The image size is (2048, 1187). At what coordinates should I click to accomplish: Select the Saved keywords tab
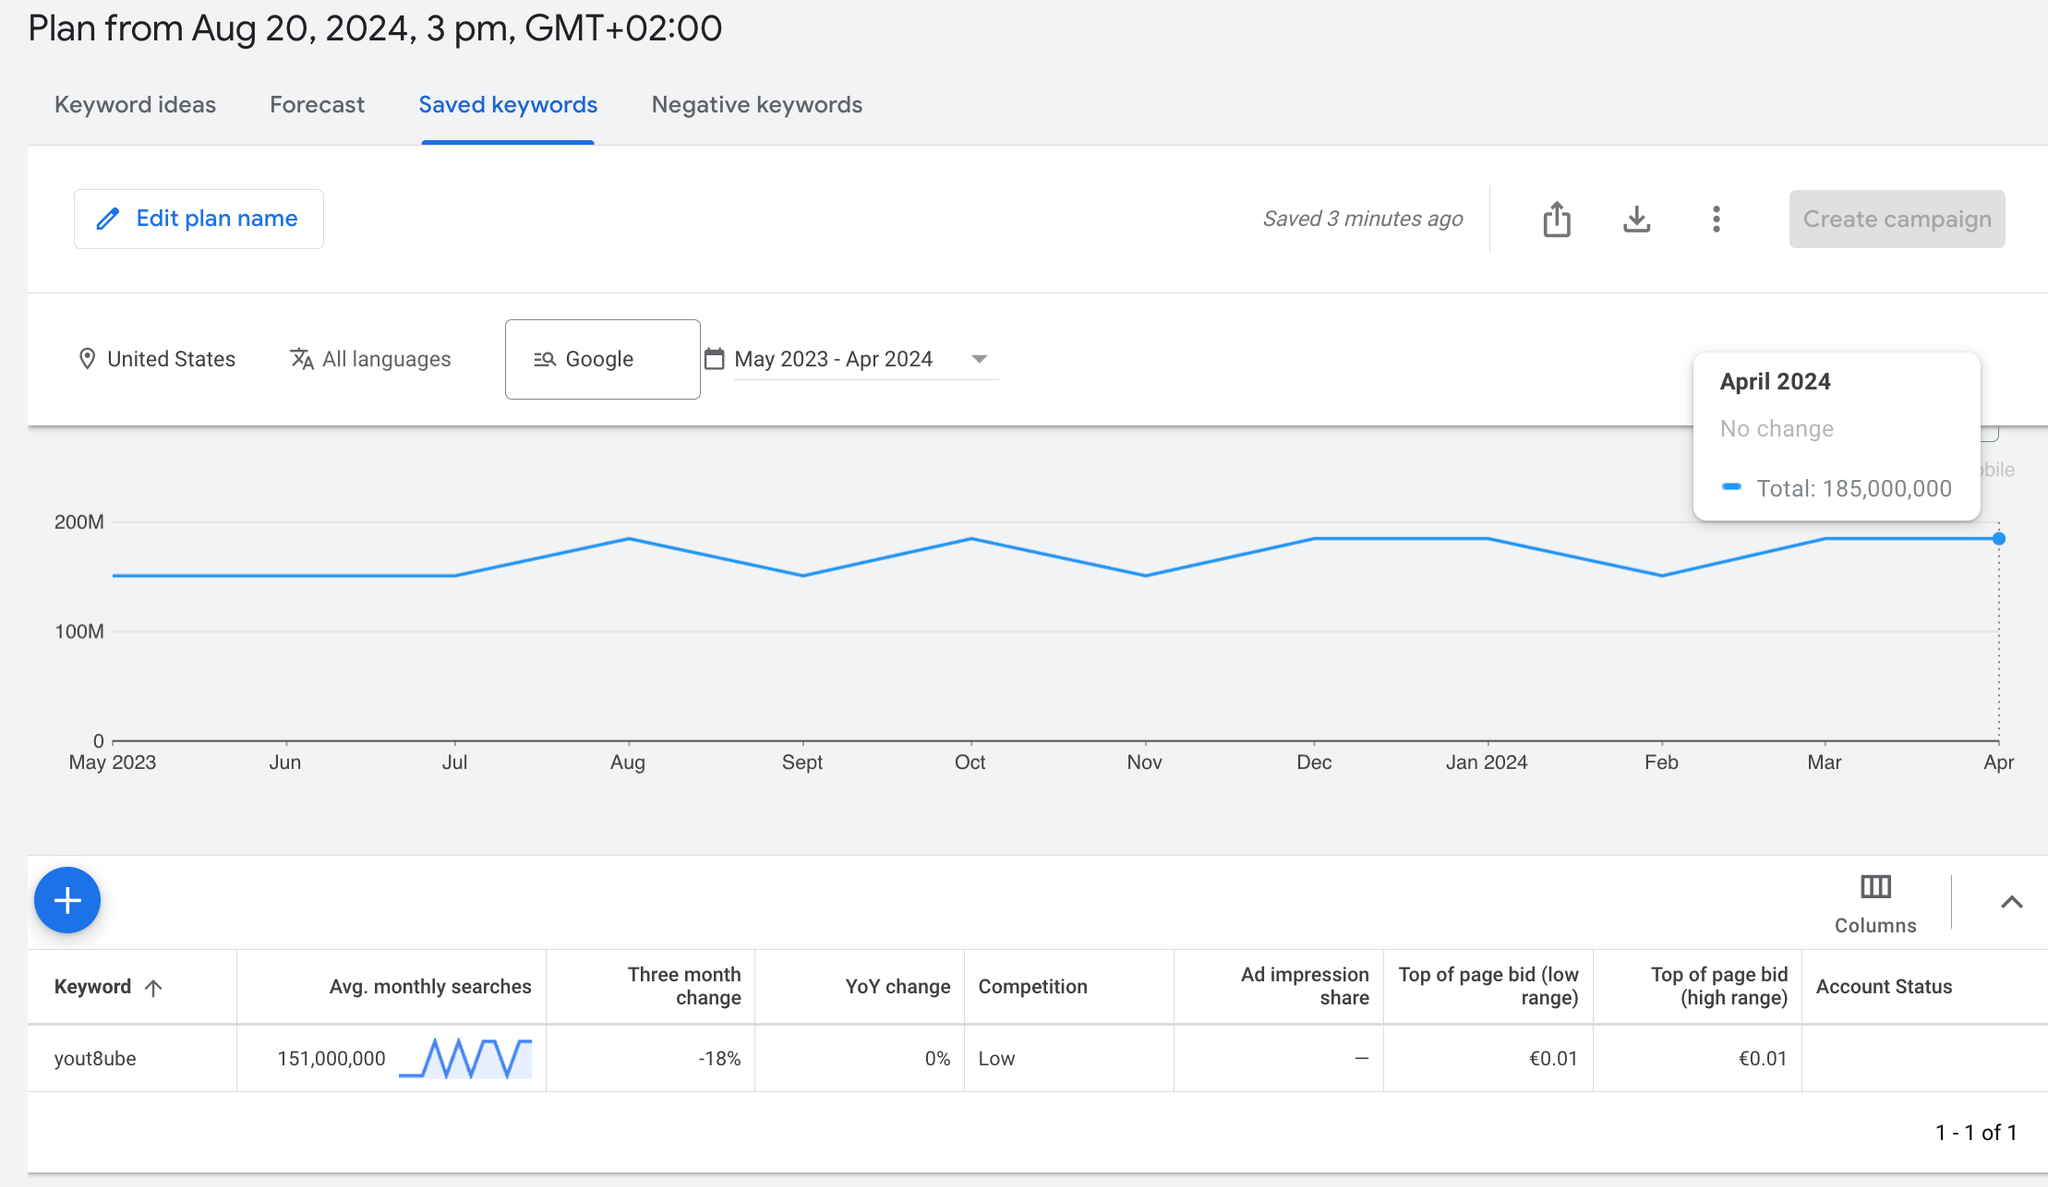click(x=508, y=105)
